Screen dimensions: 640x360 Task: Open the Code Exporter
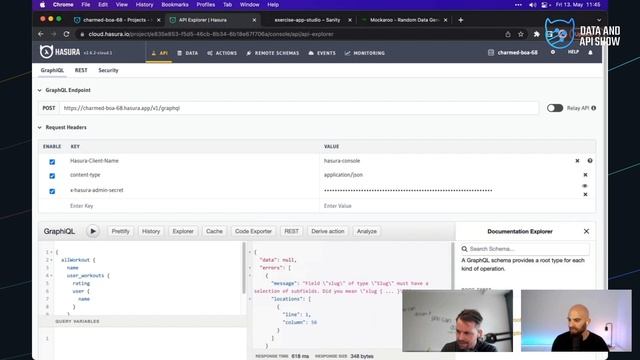click(x=253, y=231)
